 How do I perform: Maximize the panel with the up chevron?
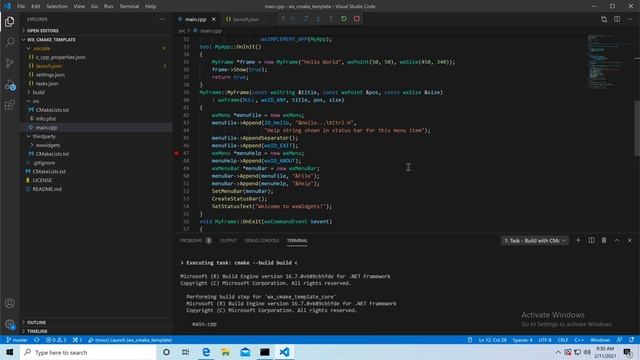[x=617, y=240]
